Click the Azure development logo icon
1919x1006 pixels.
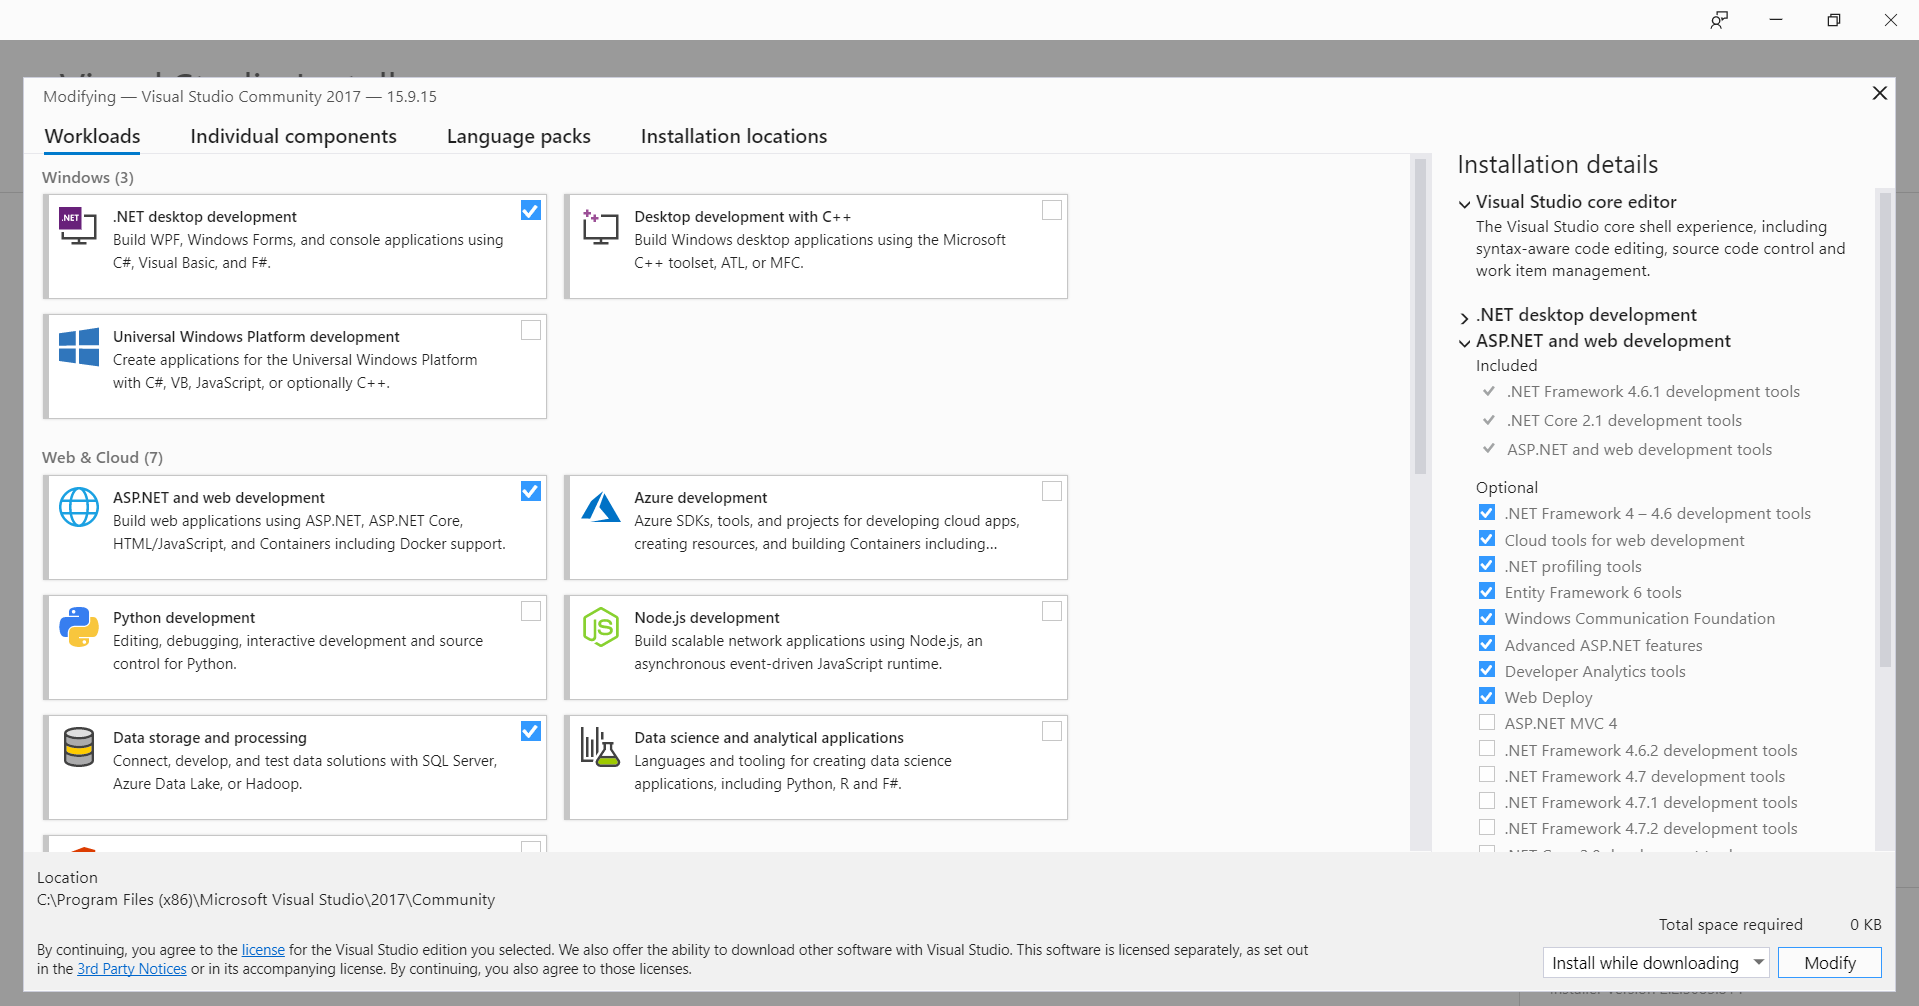(x=601, y=507)
